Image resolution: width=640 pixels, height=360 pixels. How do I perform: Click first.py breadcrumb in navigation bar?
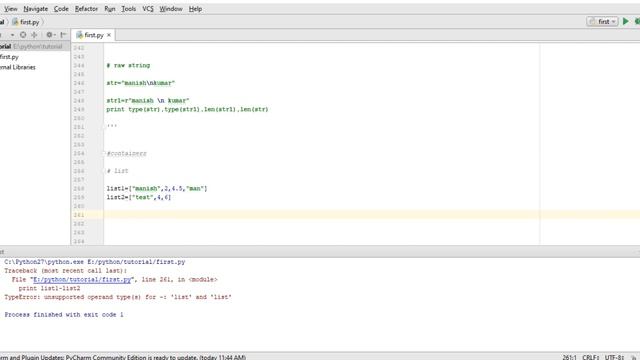coord(26,22)
